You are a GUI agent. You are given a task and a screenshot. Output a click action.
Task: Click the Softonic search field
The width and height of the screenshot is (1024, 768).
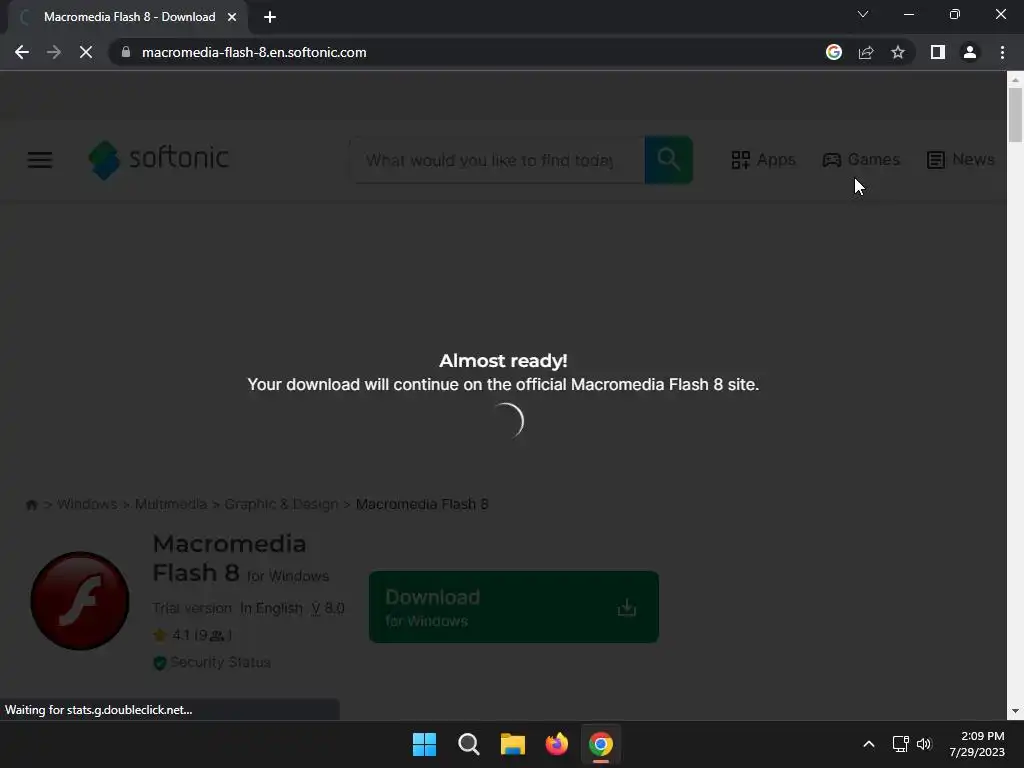pos(497,160)
